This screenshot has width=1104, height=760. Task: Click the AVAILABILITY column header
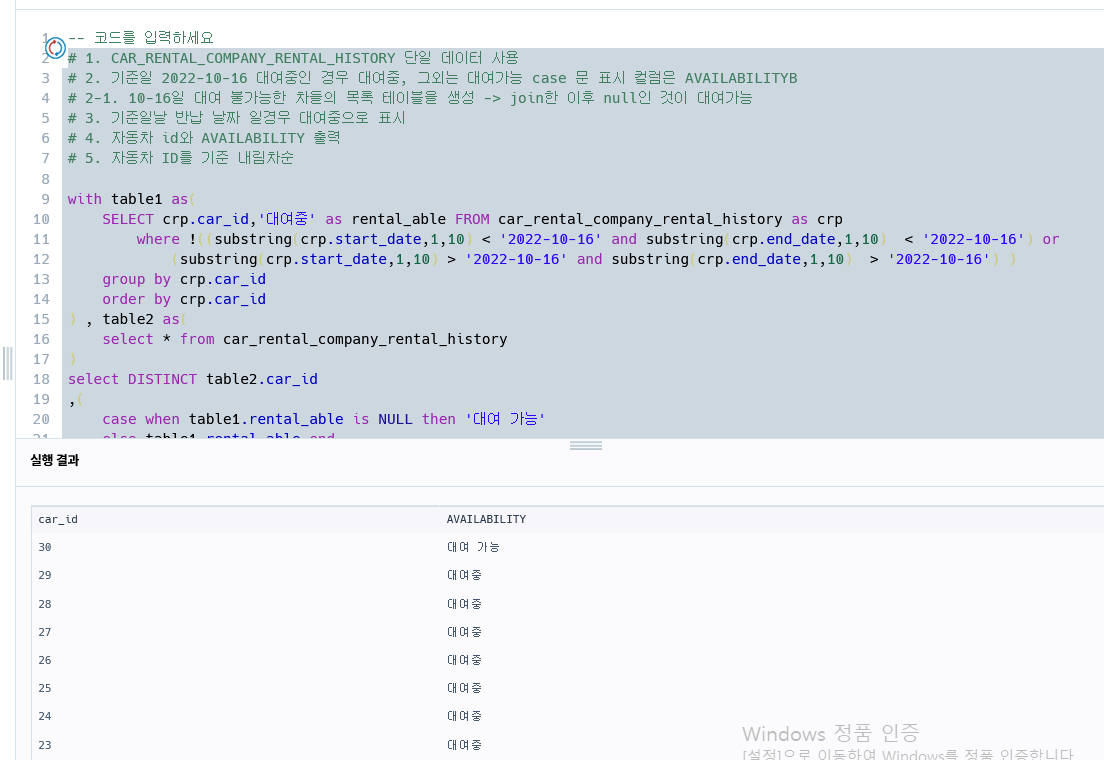pos(486,519)
